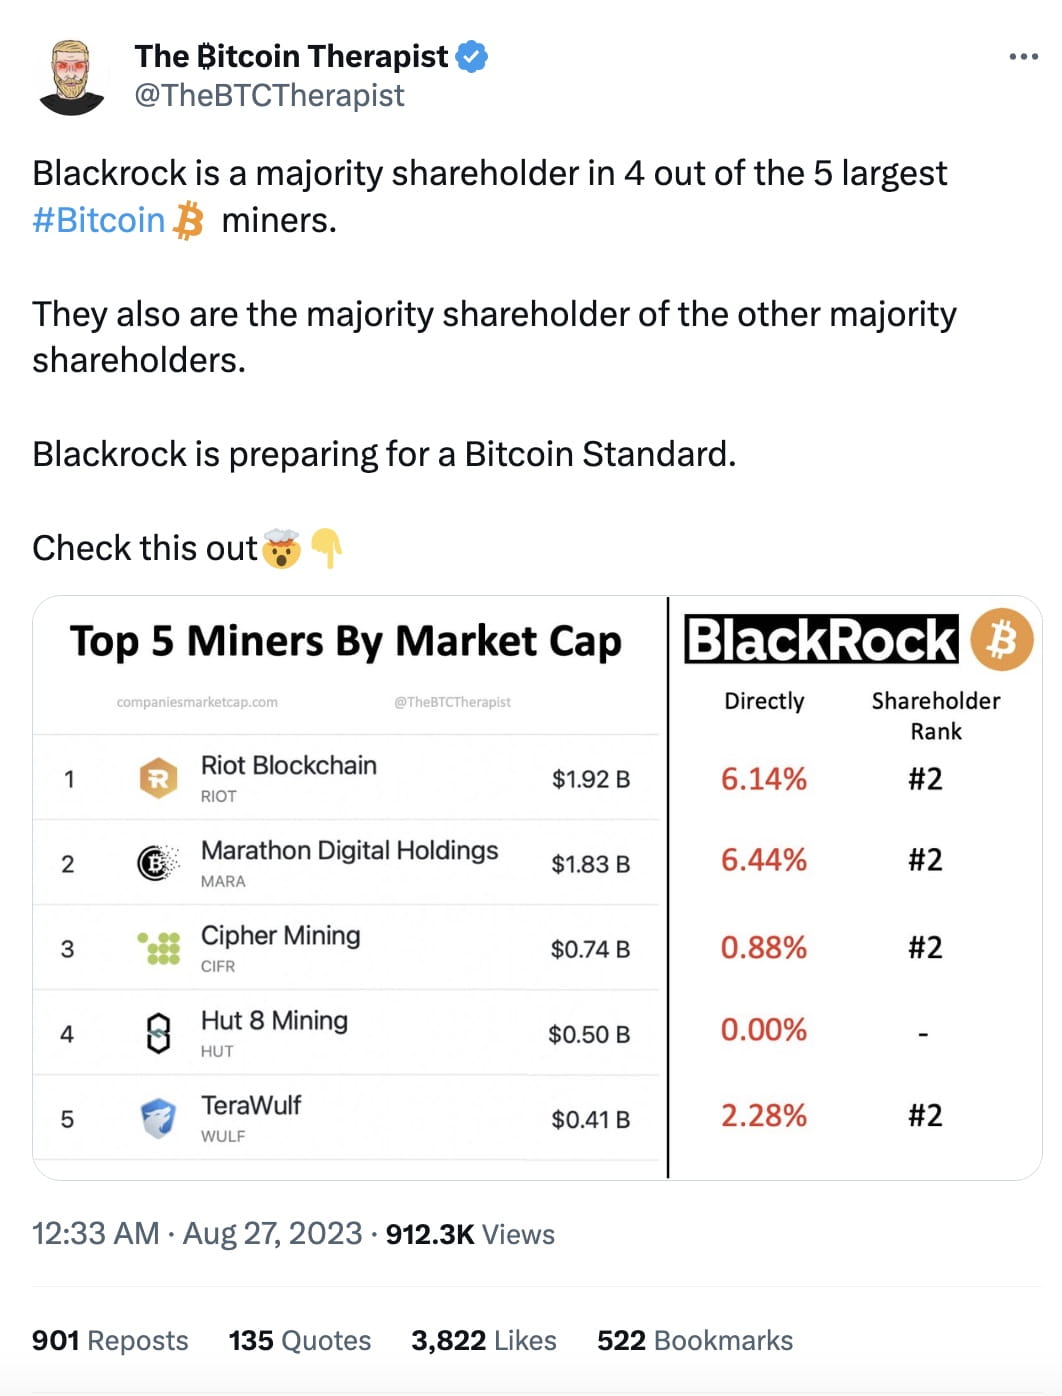Click the Riot Blockchain logo icon
This screenshot has width=1062, height=1396.
coord(155,779)
